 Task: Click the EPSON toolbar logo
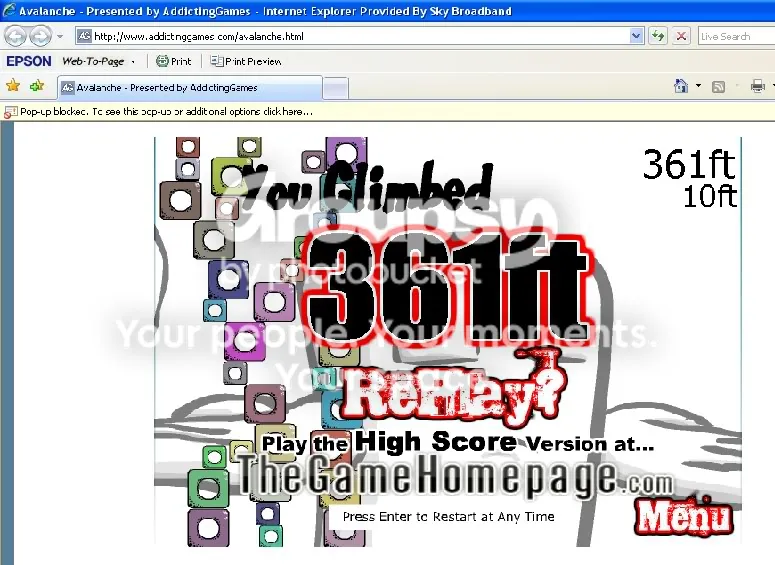click(29, 61)
